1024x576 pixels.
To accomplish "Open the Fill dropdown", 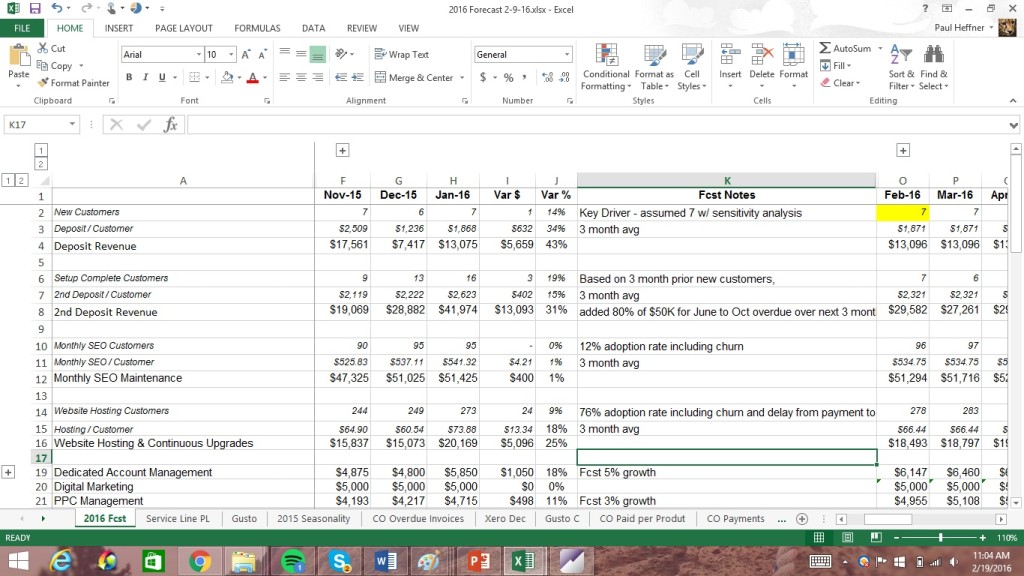I will 835,65.
